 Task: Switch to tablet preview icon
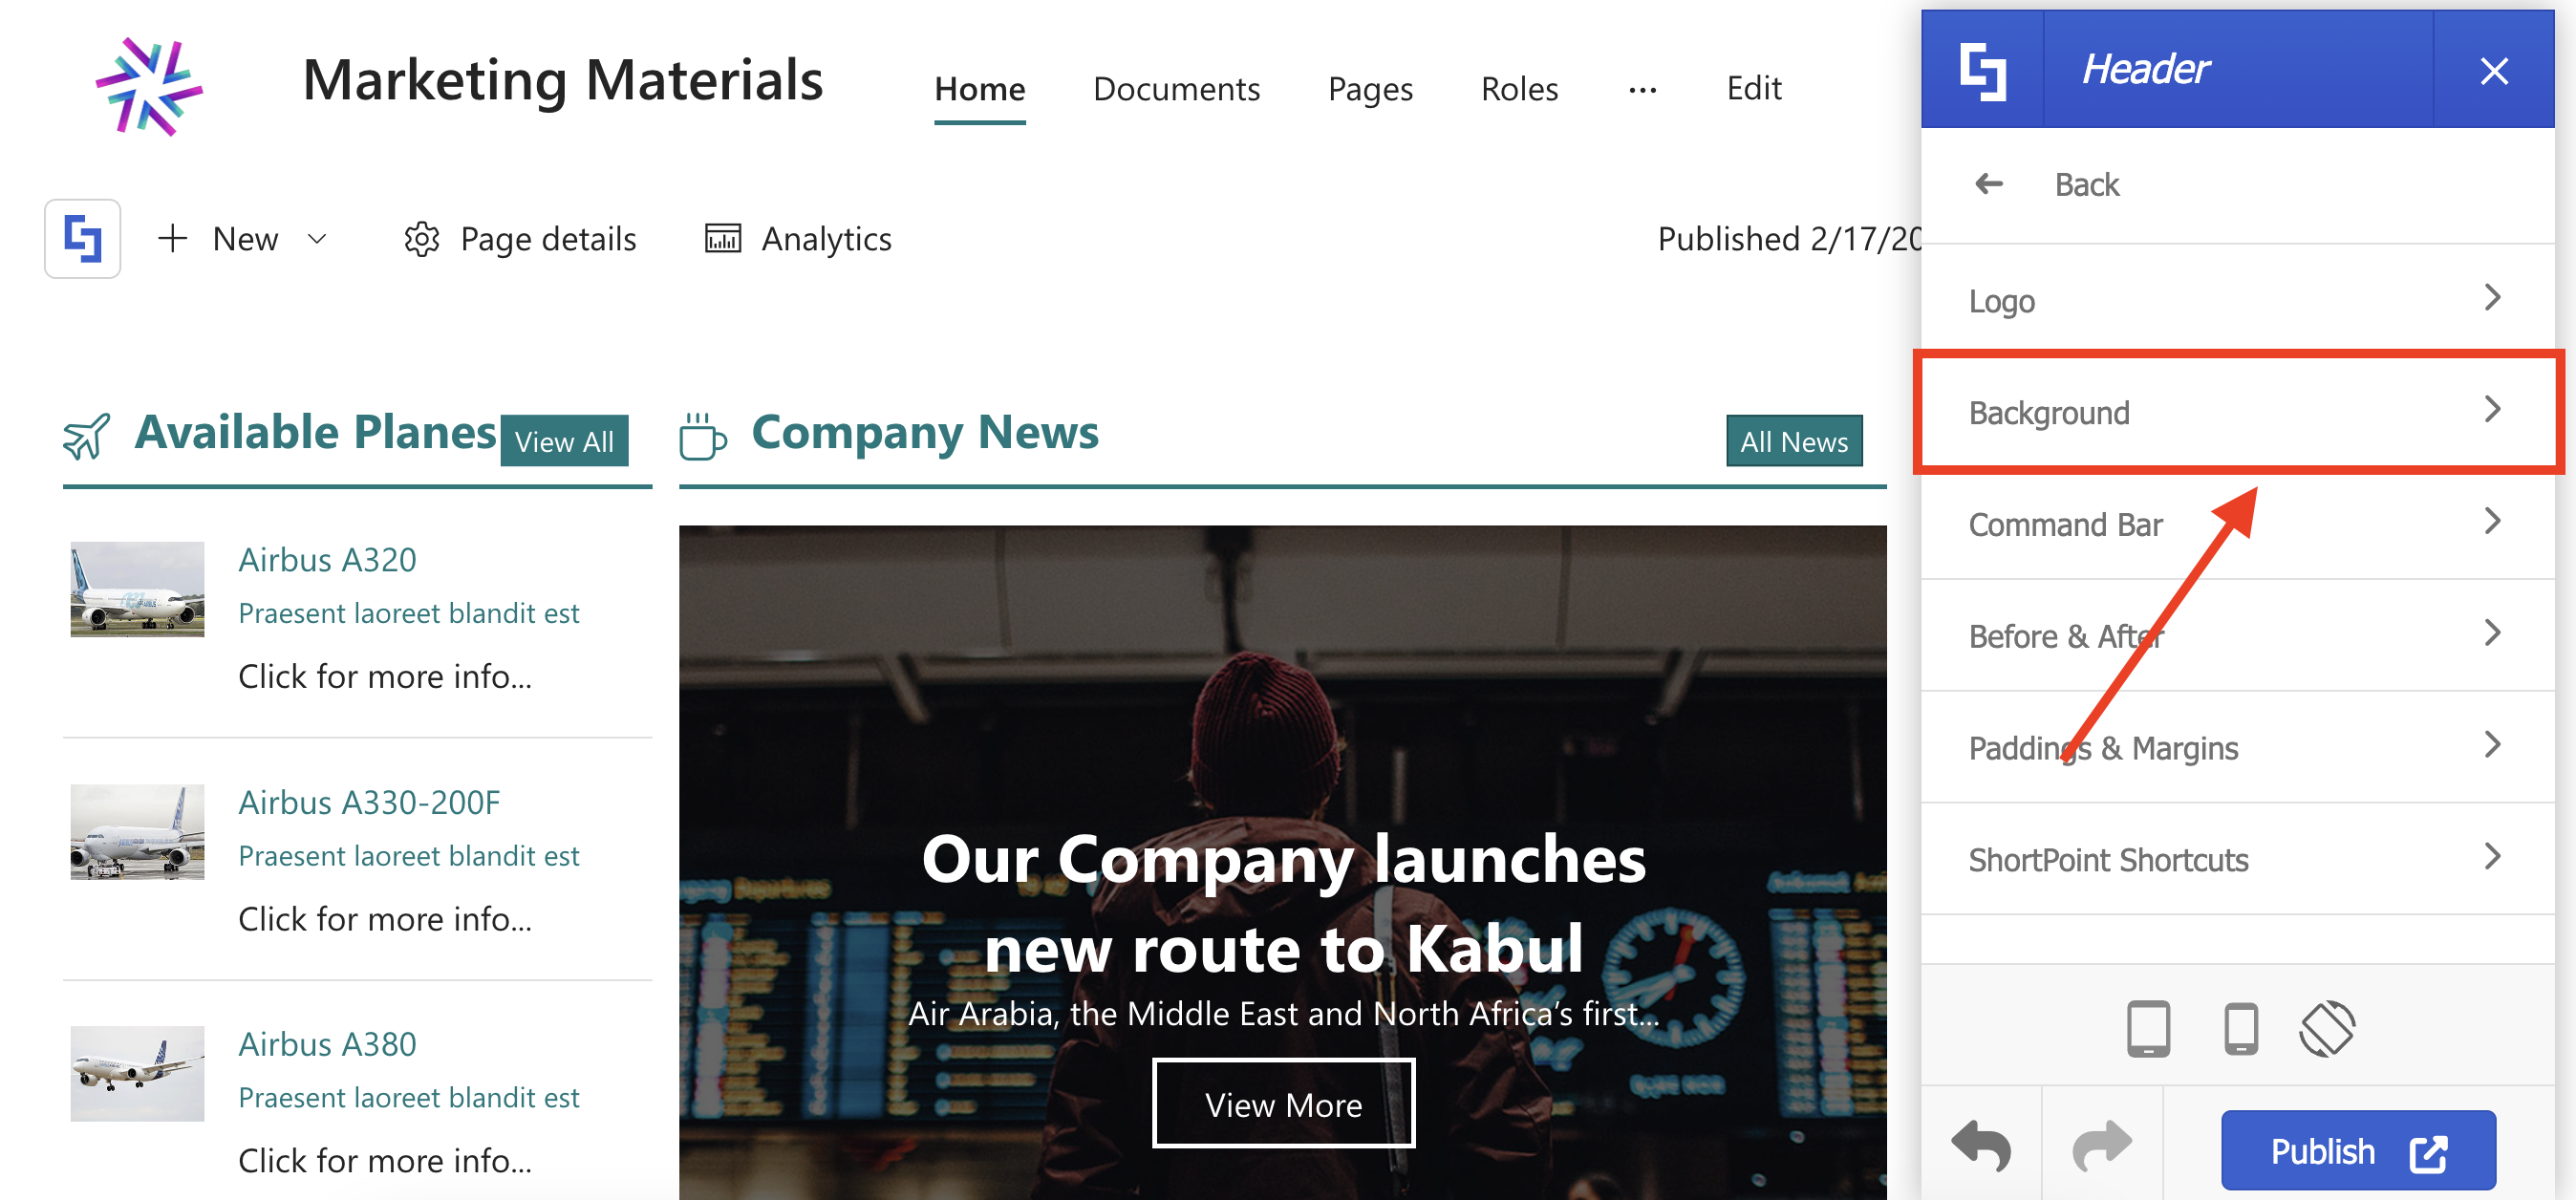(x=2148, y=1028)
